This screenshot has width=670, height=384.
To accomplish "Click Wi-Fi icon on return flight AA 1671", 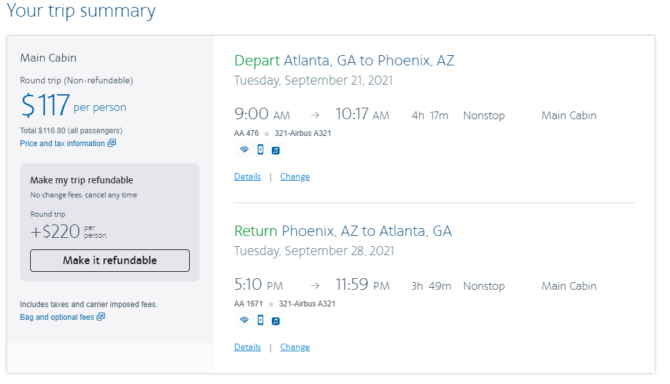I will [244, 320].
